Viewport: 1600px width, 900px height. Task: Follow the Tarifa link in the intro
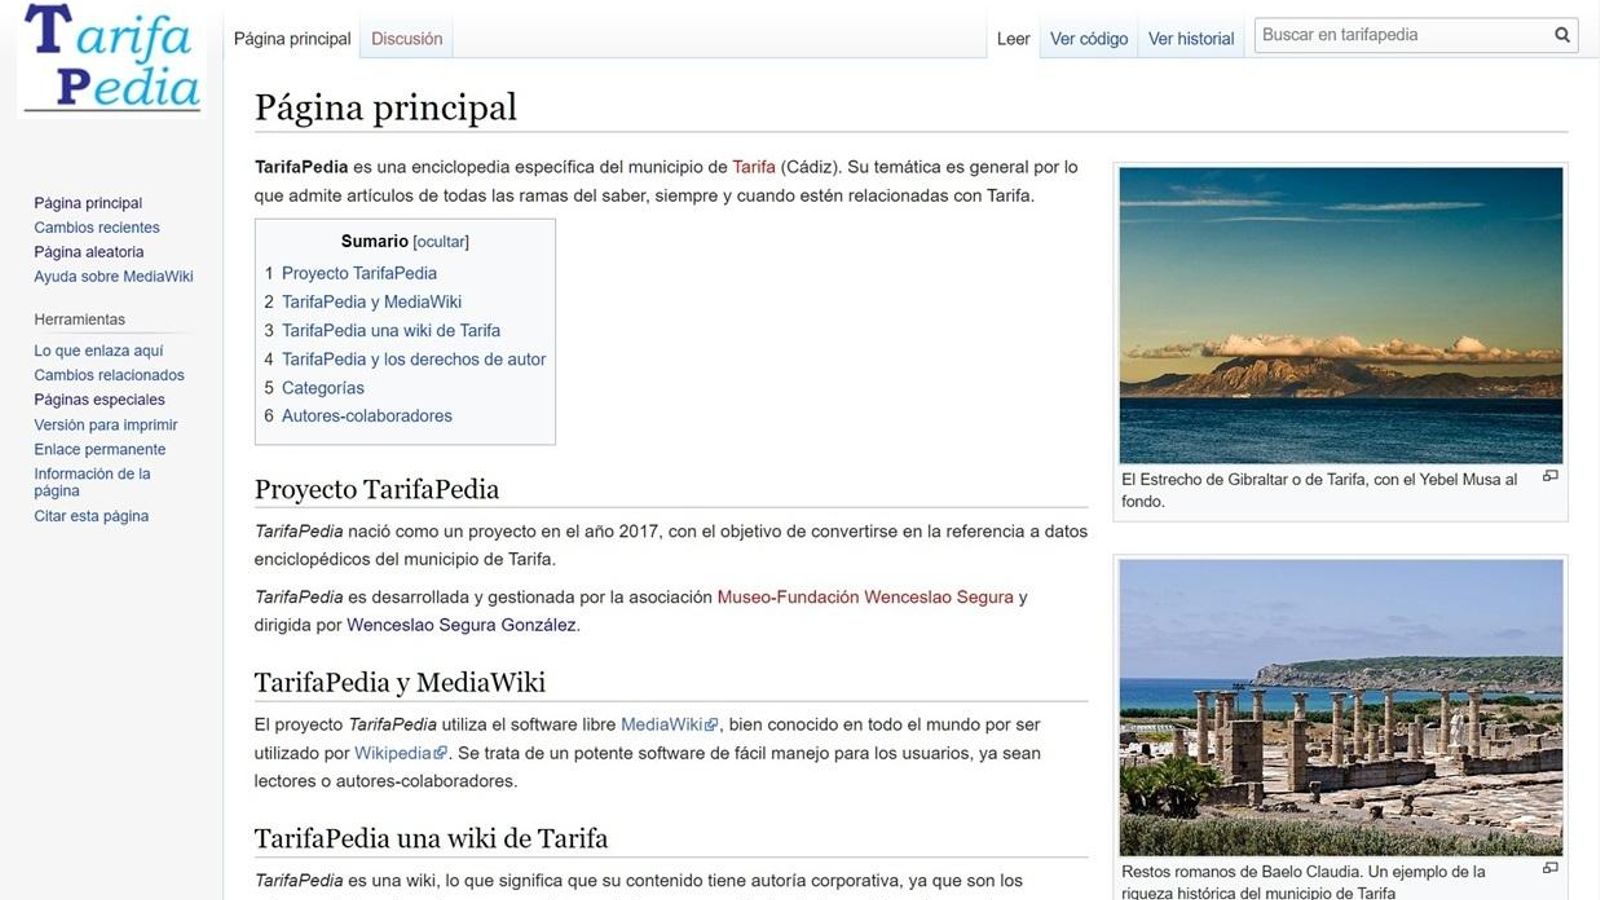click(x=755, y=166)
